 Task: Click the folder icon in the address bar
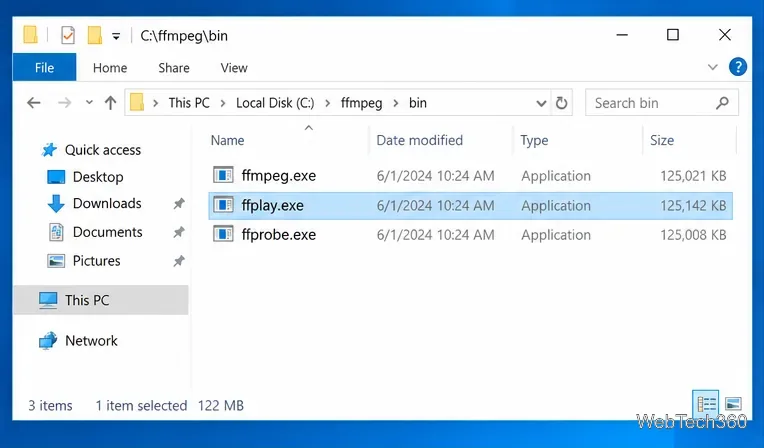click(137, 103)
